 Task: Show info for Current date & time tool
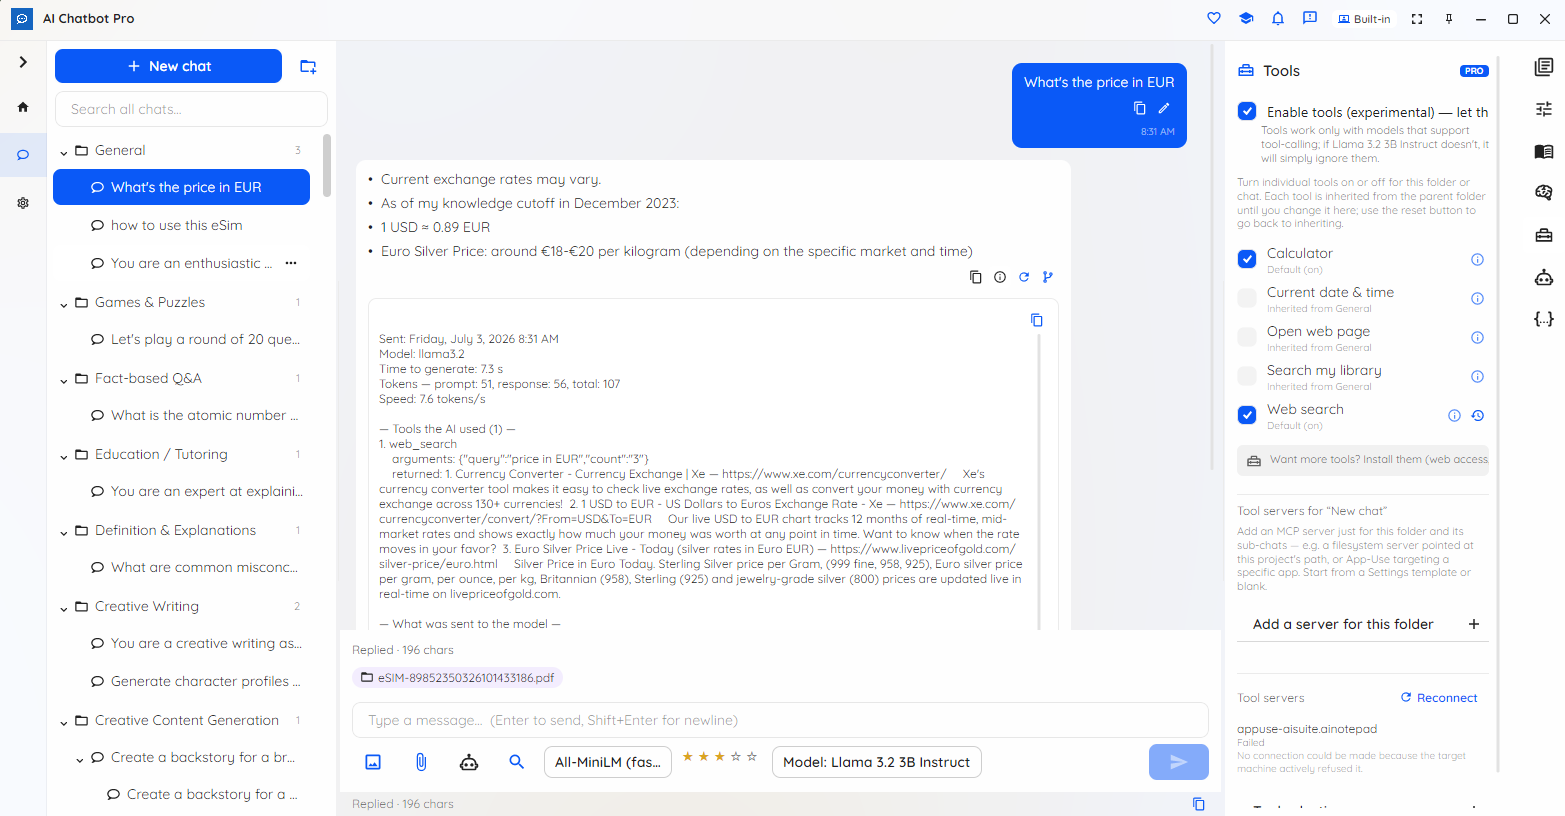[x=1477, y=299]
